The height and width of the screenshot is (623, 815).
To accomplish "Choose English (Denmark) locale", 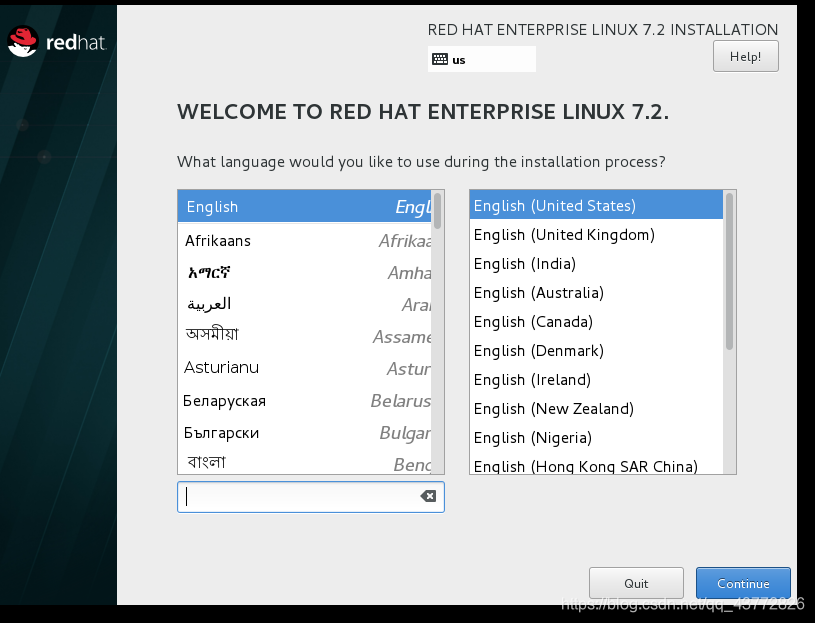I will point(596,351).
